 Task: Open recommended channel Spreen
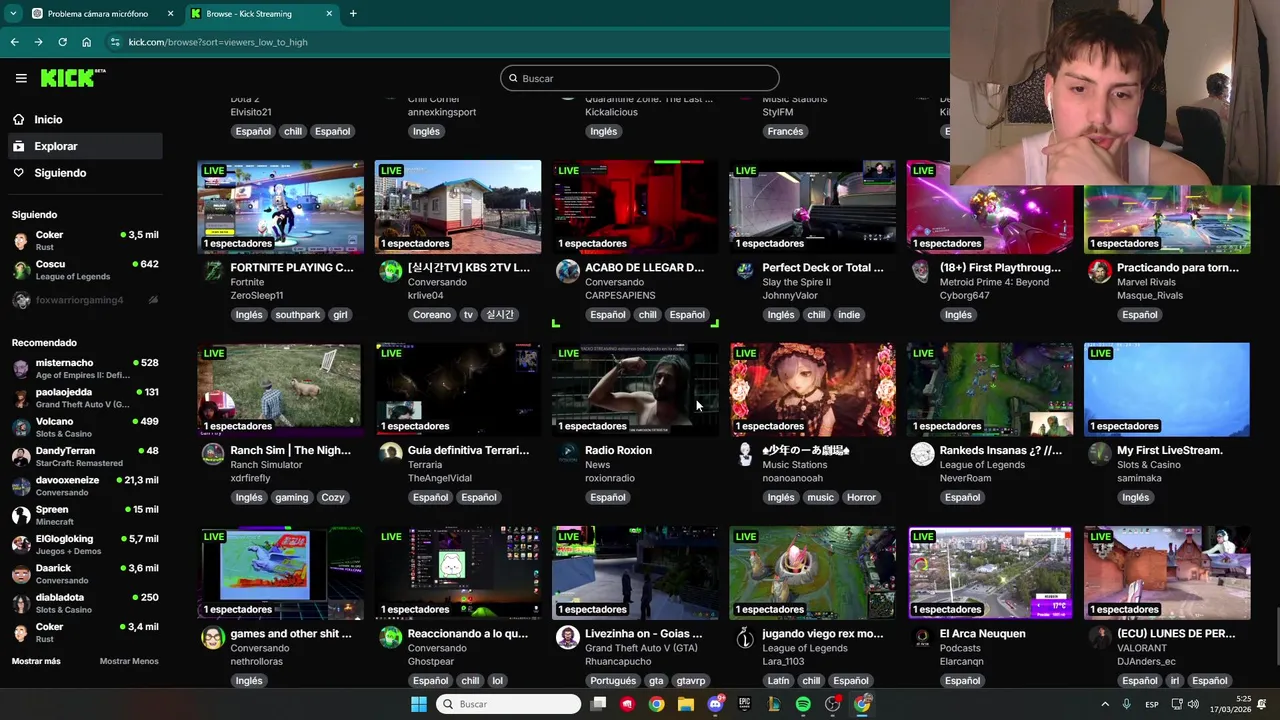pos(84,515)
